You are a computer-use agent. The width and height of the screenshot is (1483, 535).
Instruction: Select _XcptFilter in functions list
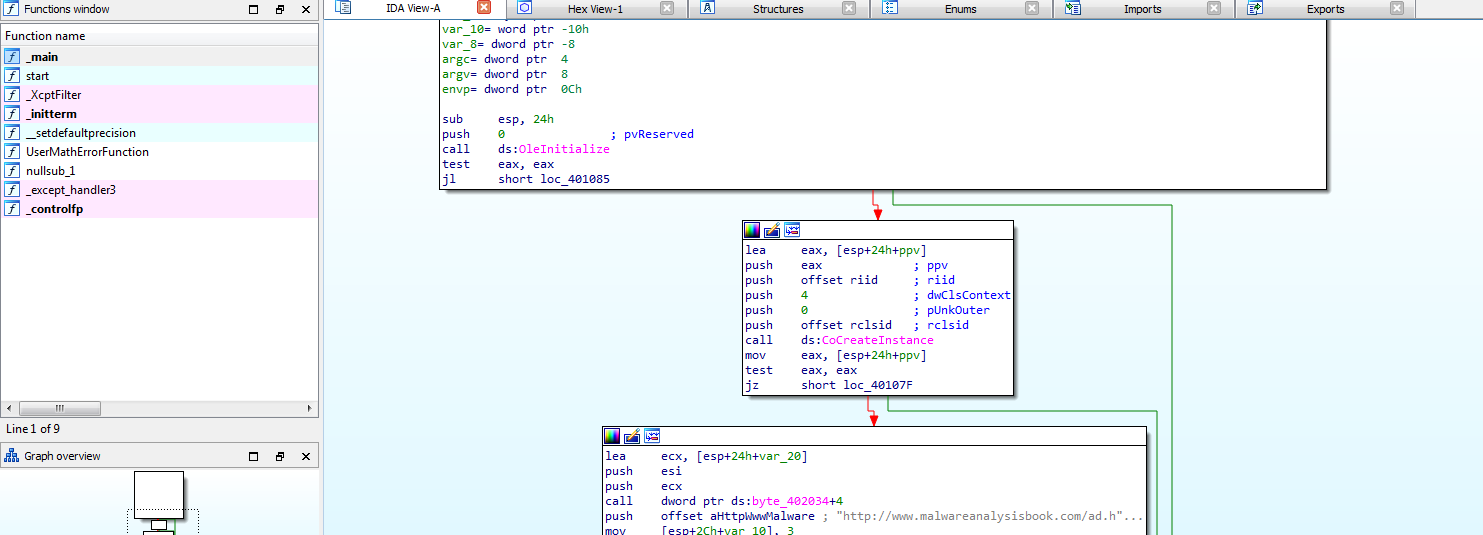coord(160,95)
